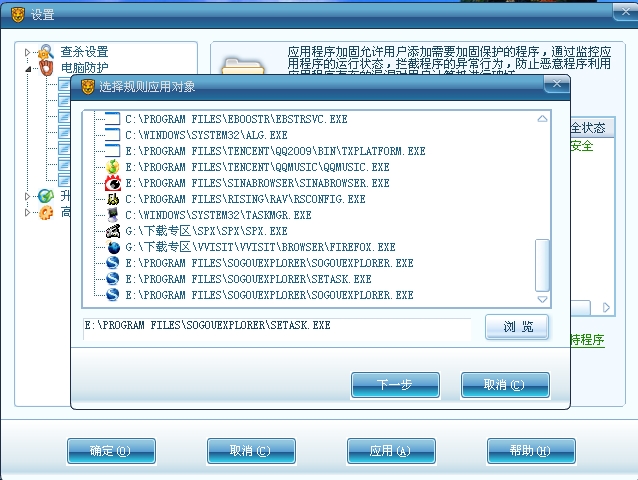Image resolution: width=638 pixels, height=480 pixels.
Task: Click 确定(O) in the Settings window
Action: tap(111, 451)
